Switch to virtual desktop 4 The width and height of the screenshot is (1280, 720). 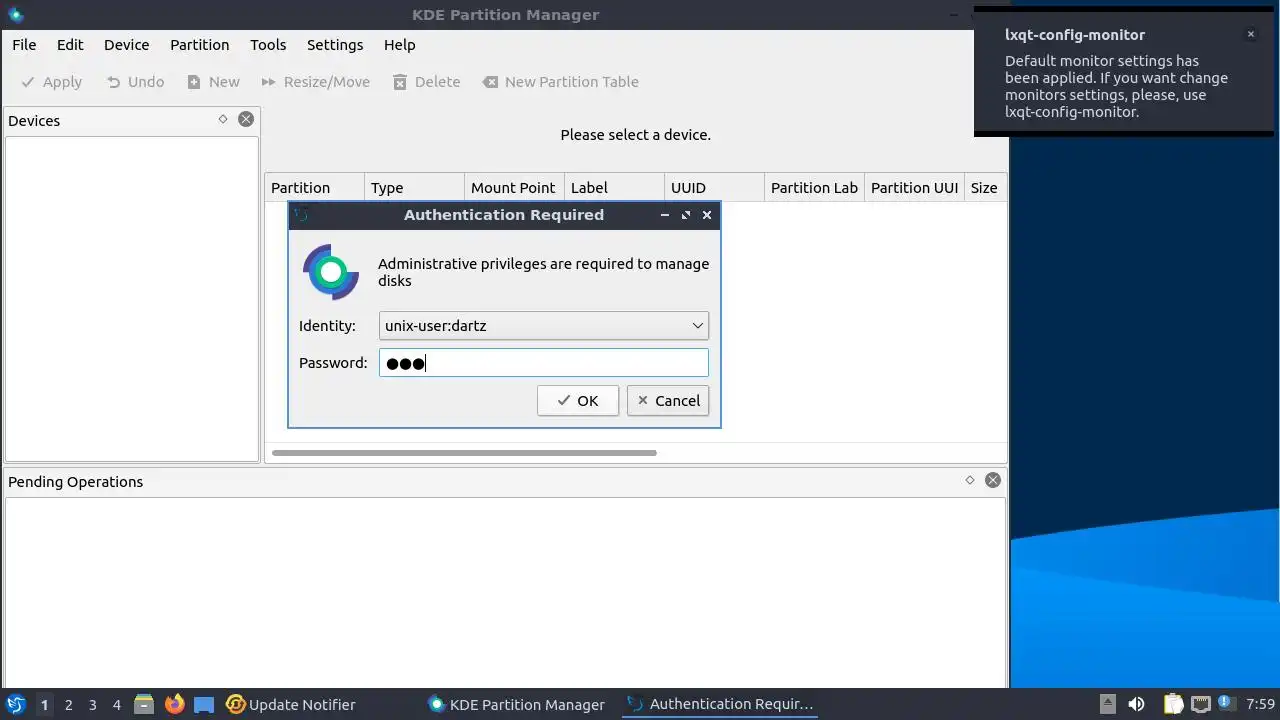[117, 705]
